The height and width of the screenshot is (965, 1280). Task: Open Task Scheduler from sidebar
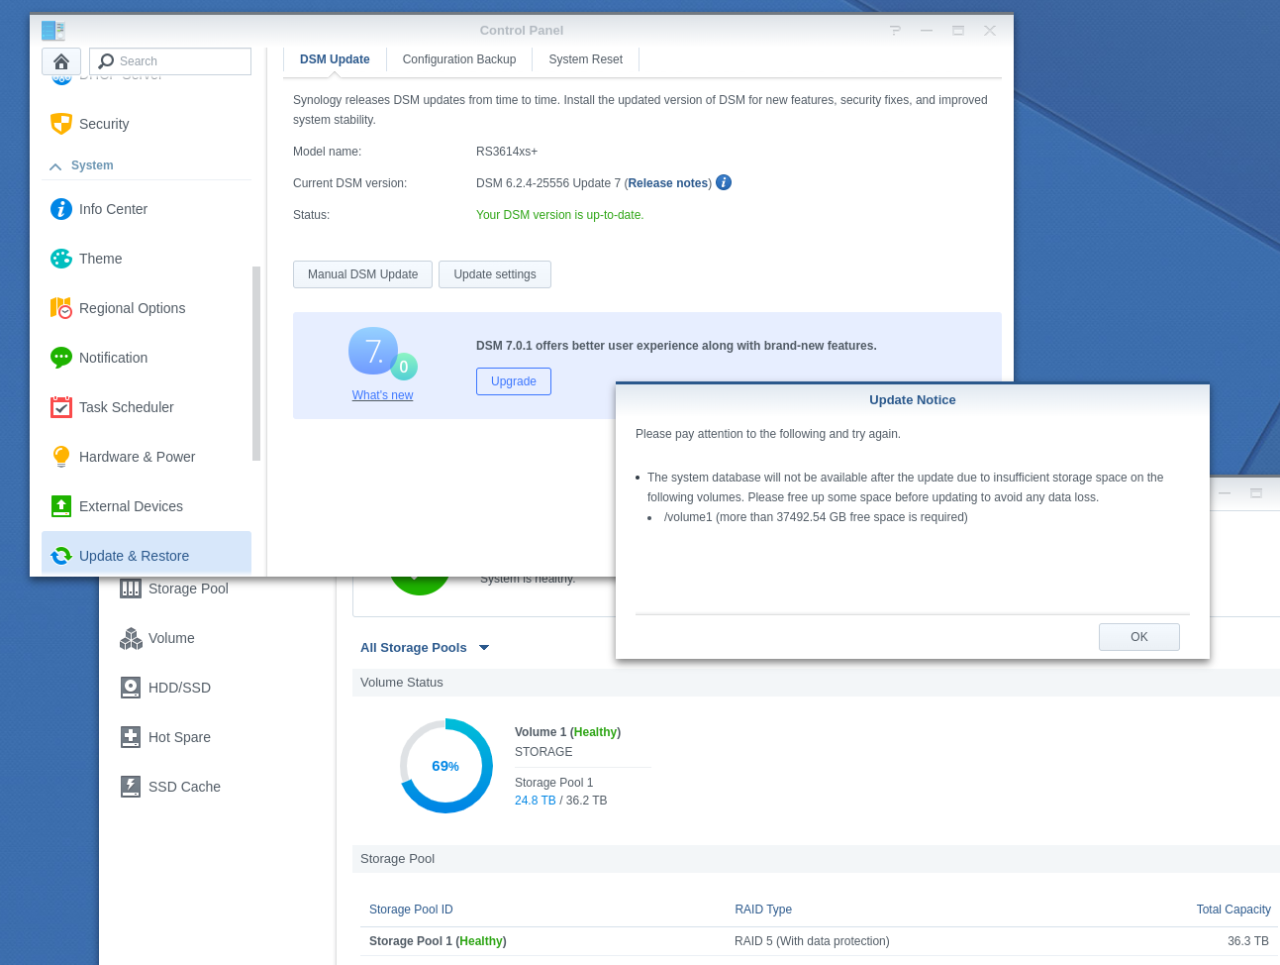pos(126,407)
